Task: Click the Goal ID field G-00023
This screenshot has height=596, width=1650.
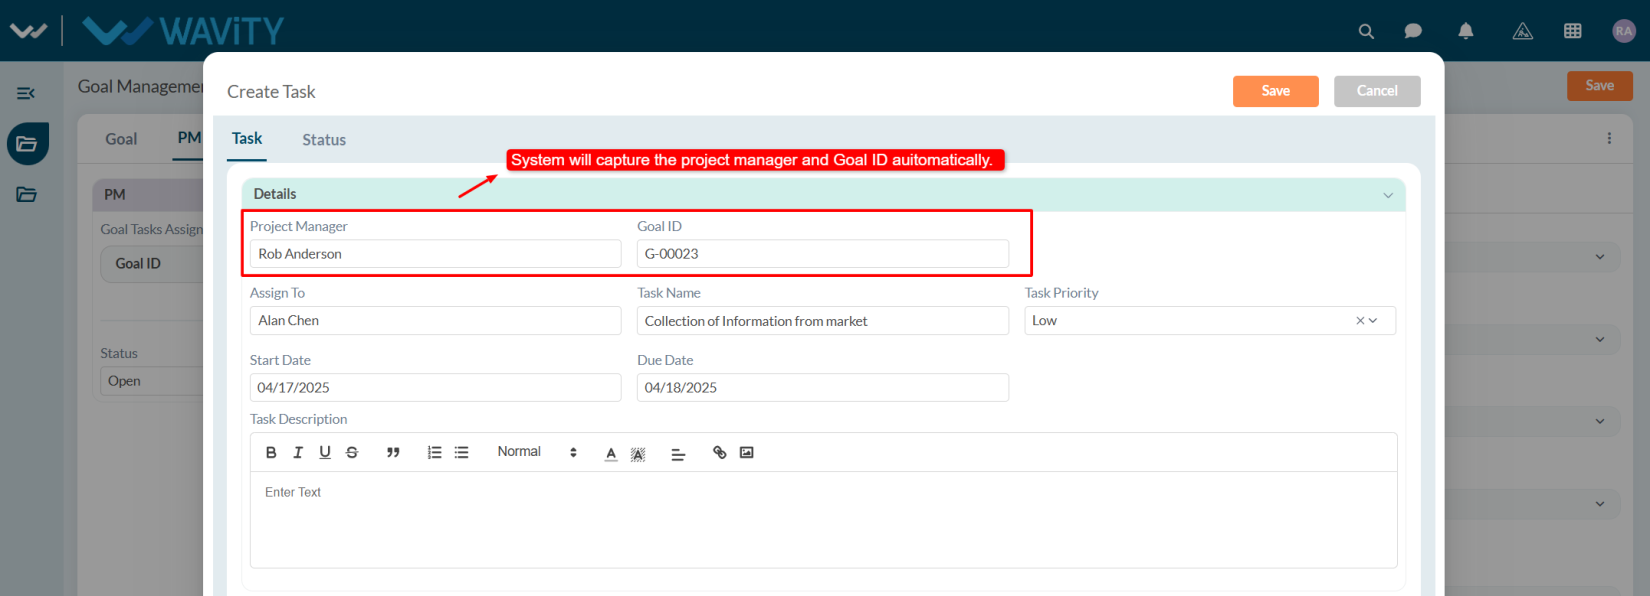Action: 823,254
